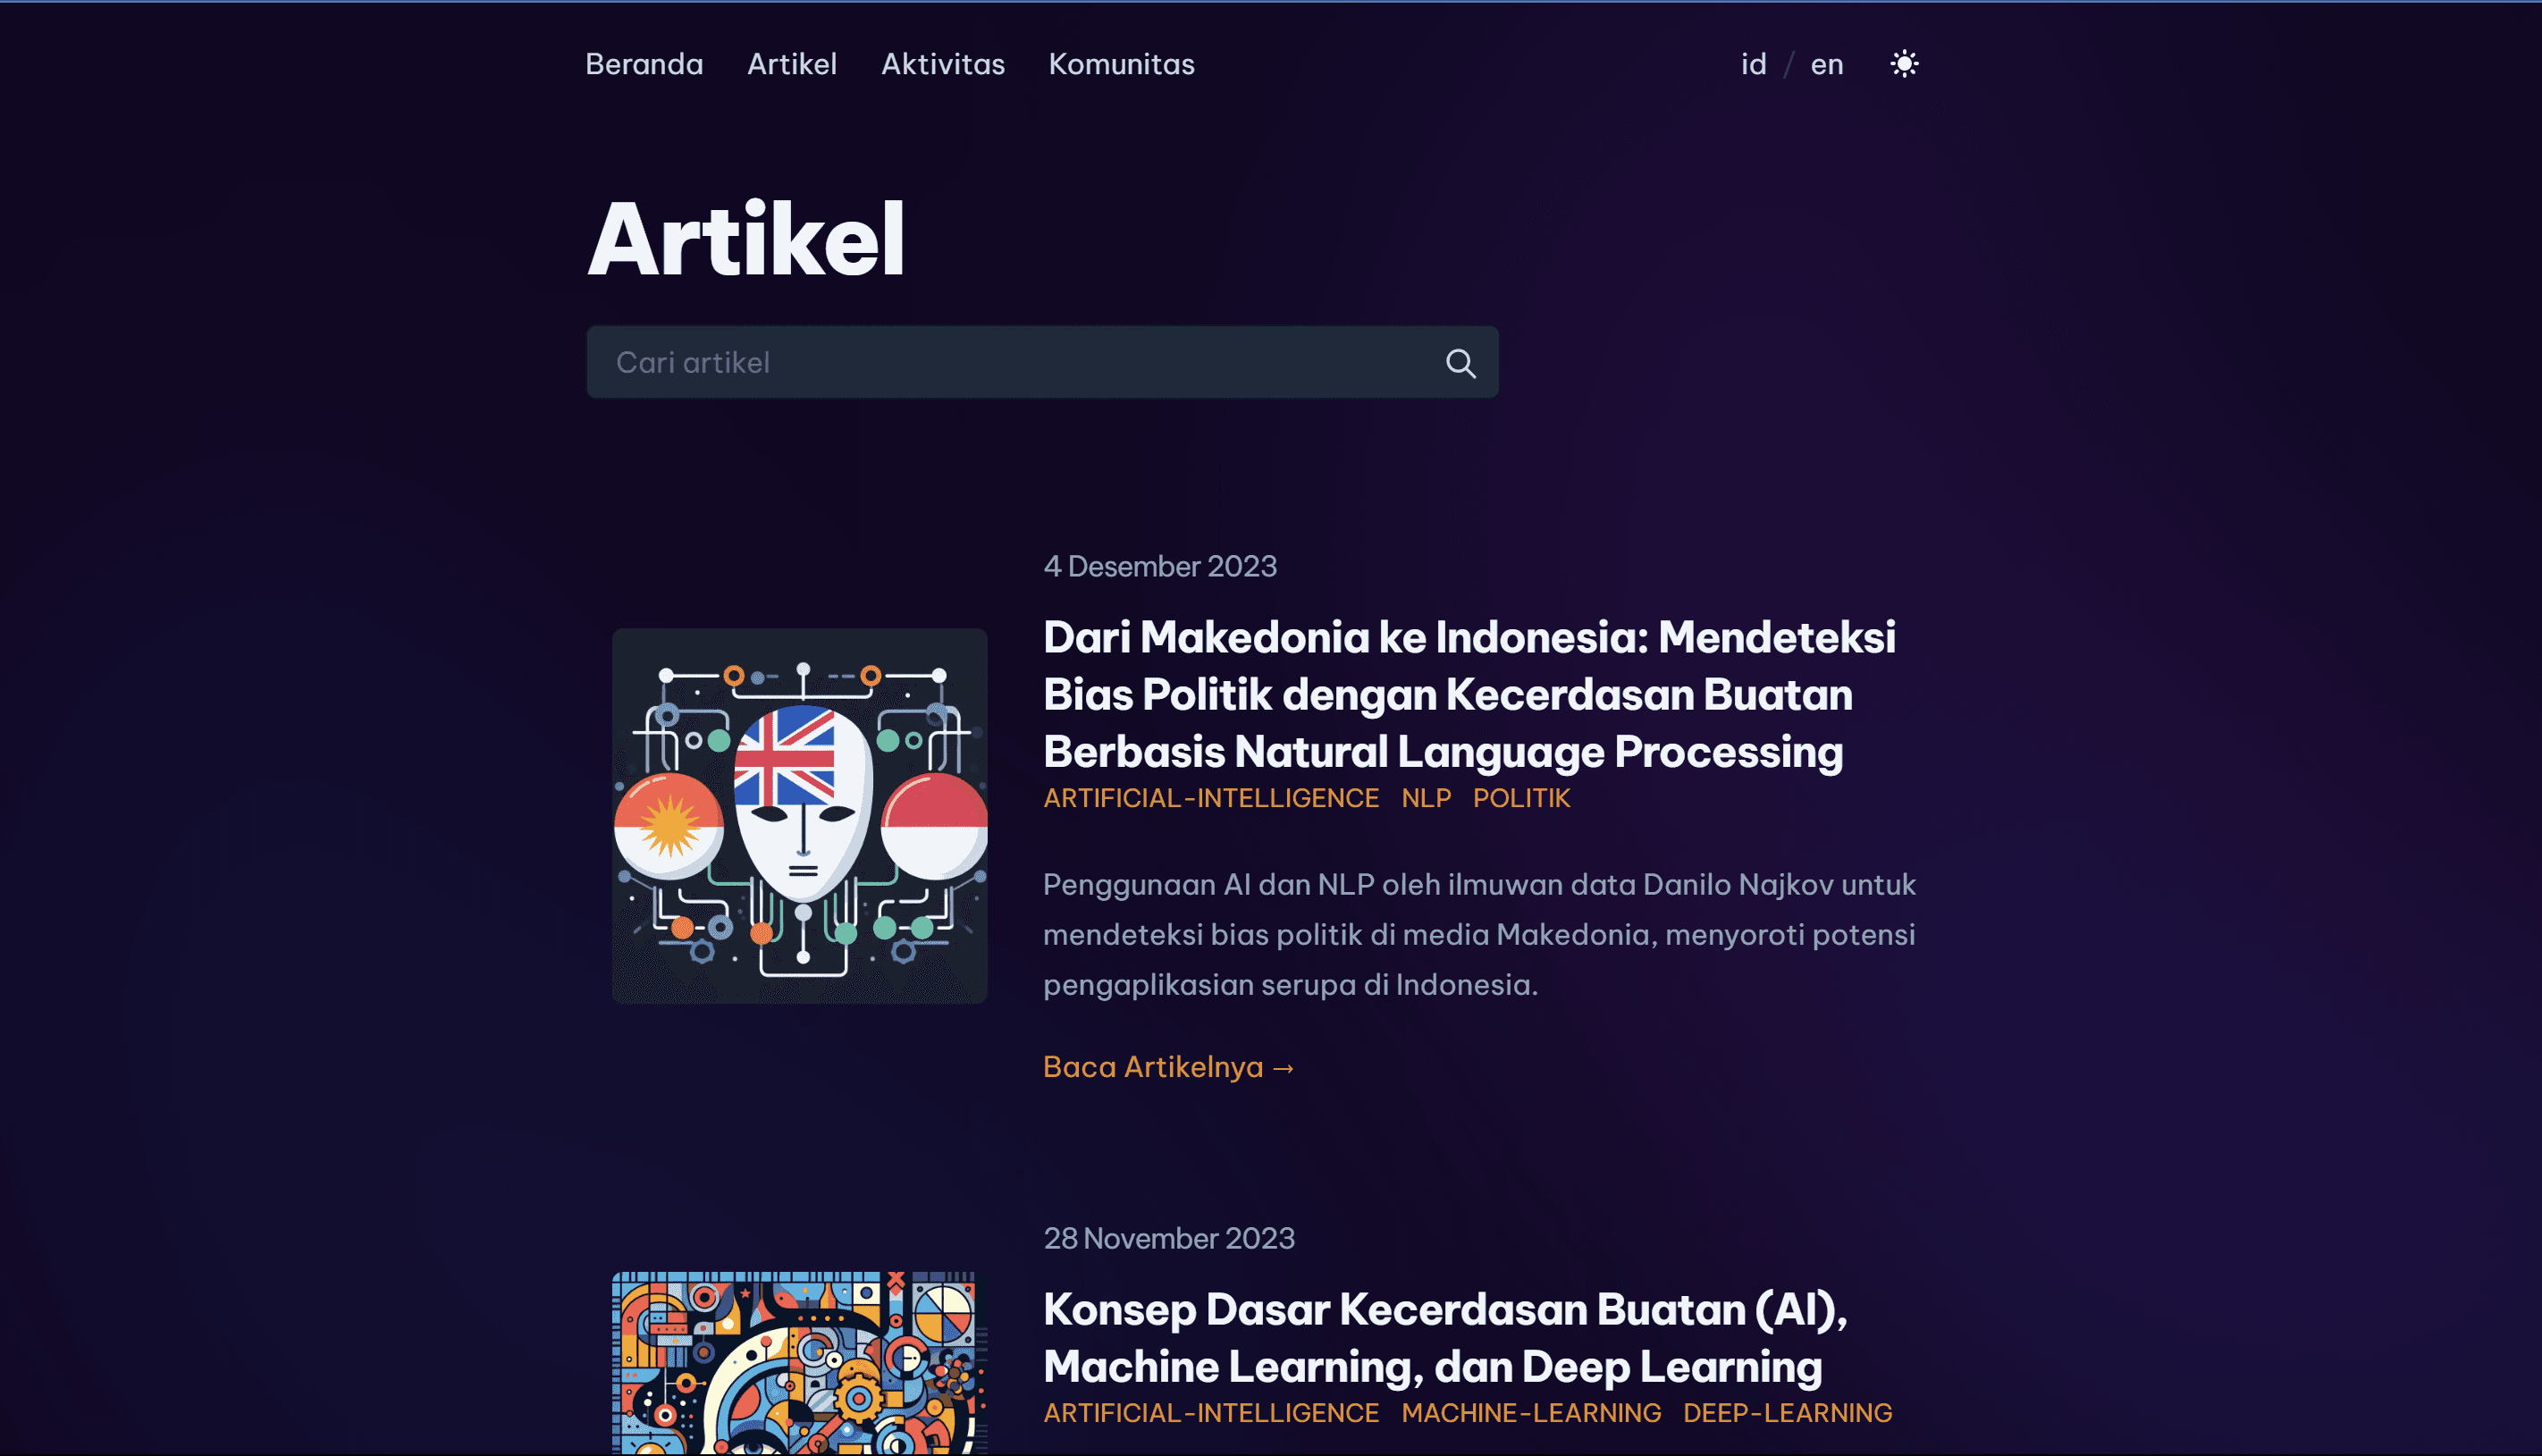Toggle light mode with sun icon
The width and height of the screenshot is (2542, 1456).
[x=1904, y=64]
